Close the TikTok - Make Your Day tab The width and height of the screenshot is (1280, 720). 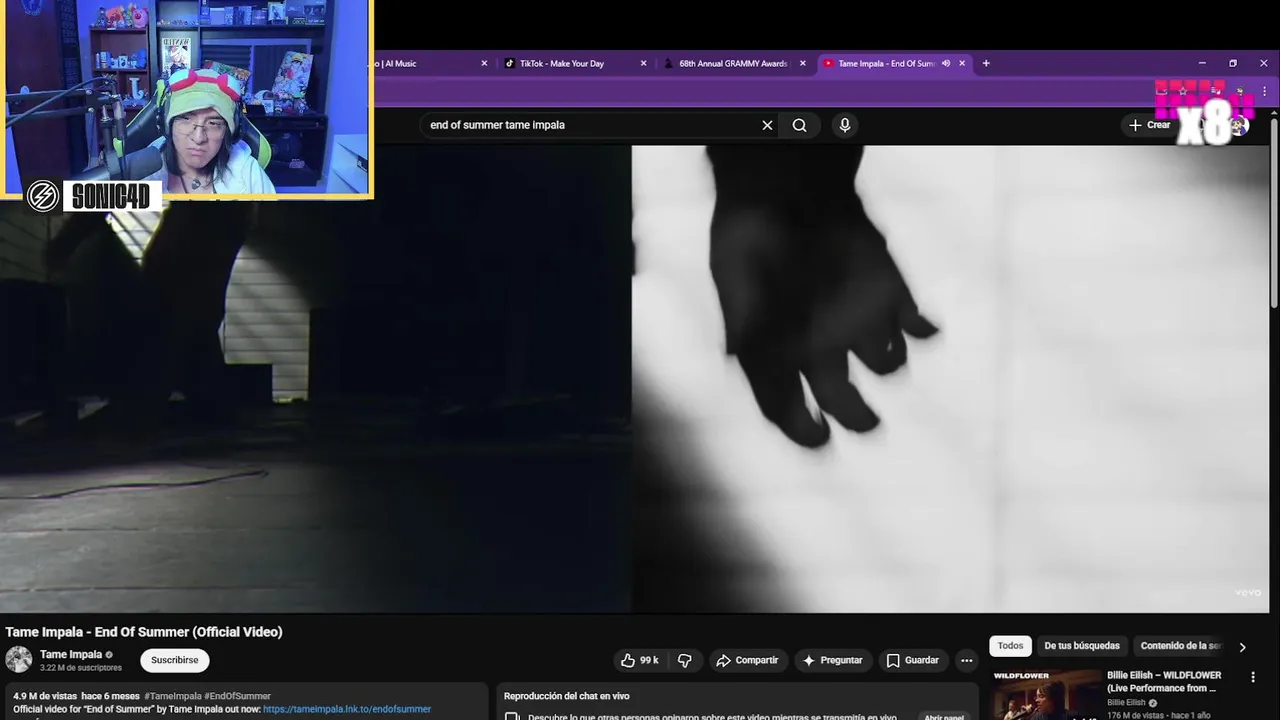pyautogui.click(x=643, y=63)
